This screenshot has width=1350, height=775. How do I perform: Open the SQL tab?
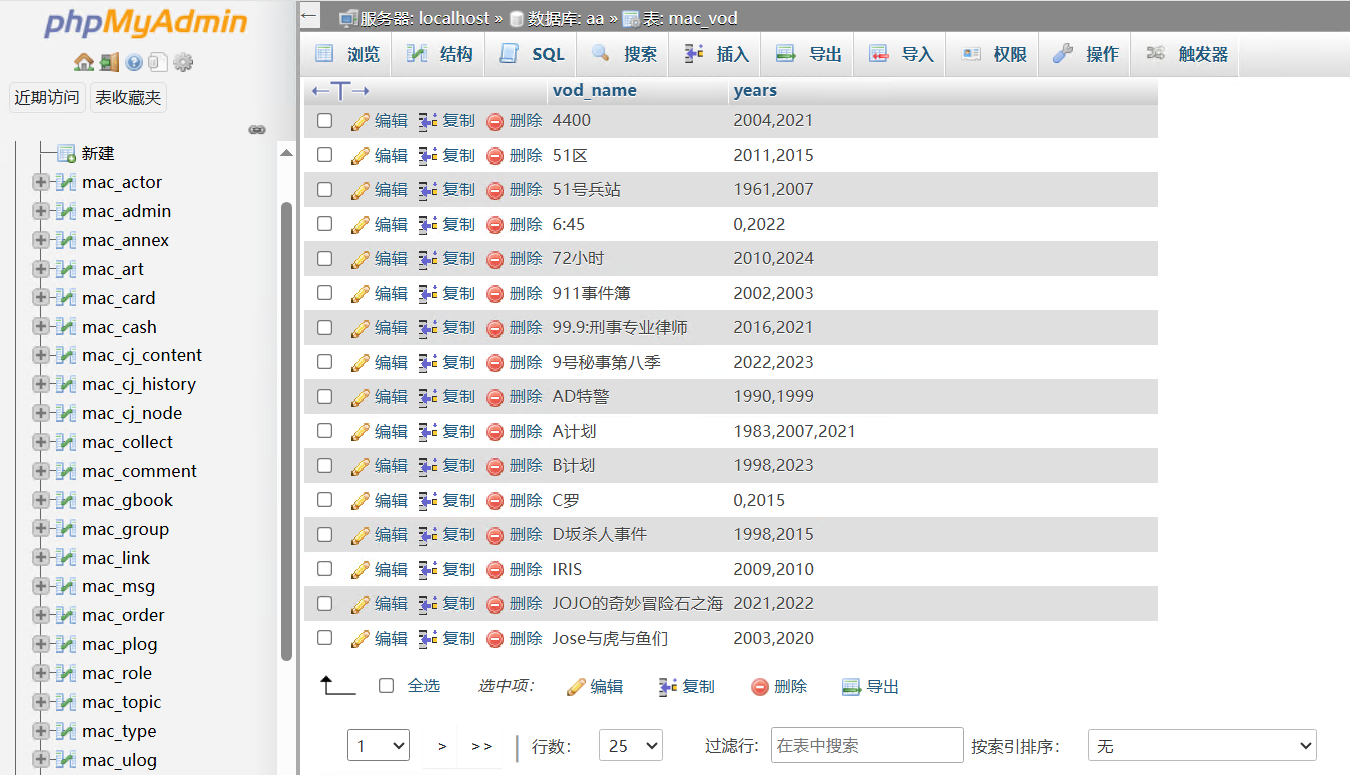[532, 54]
